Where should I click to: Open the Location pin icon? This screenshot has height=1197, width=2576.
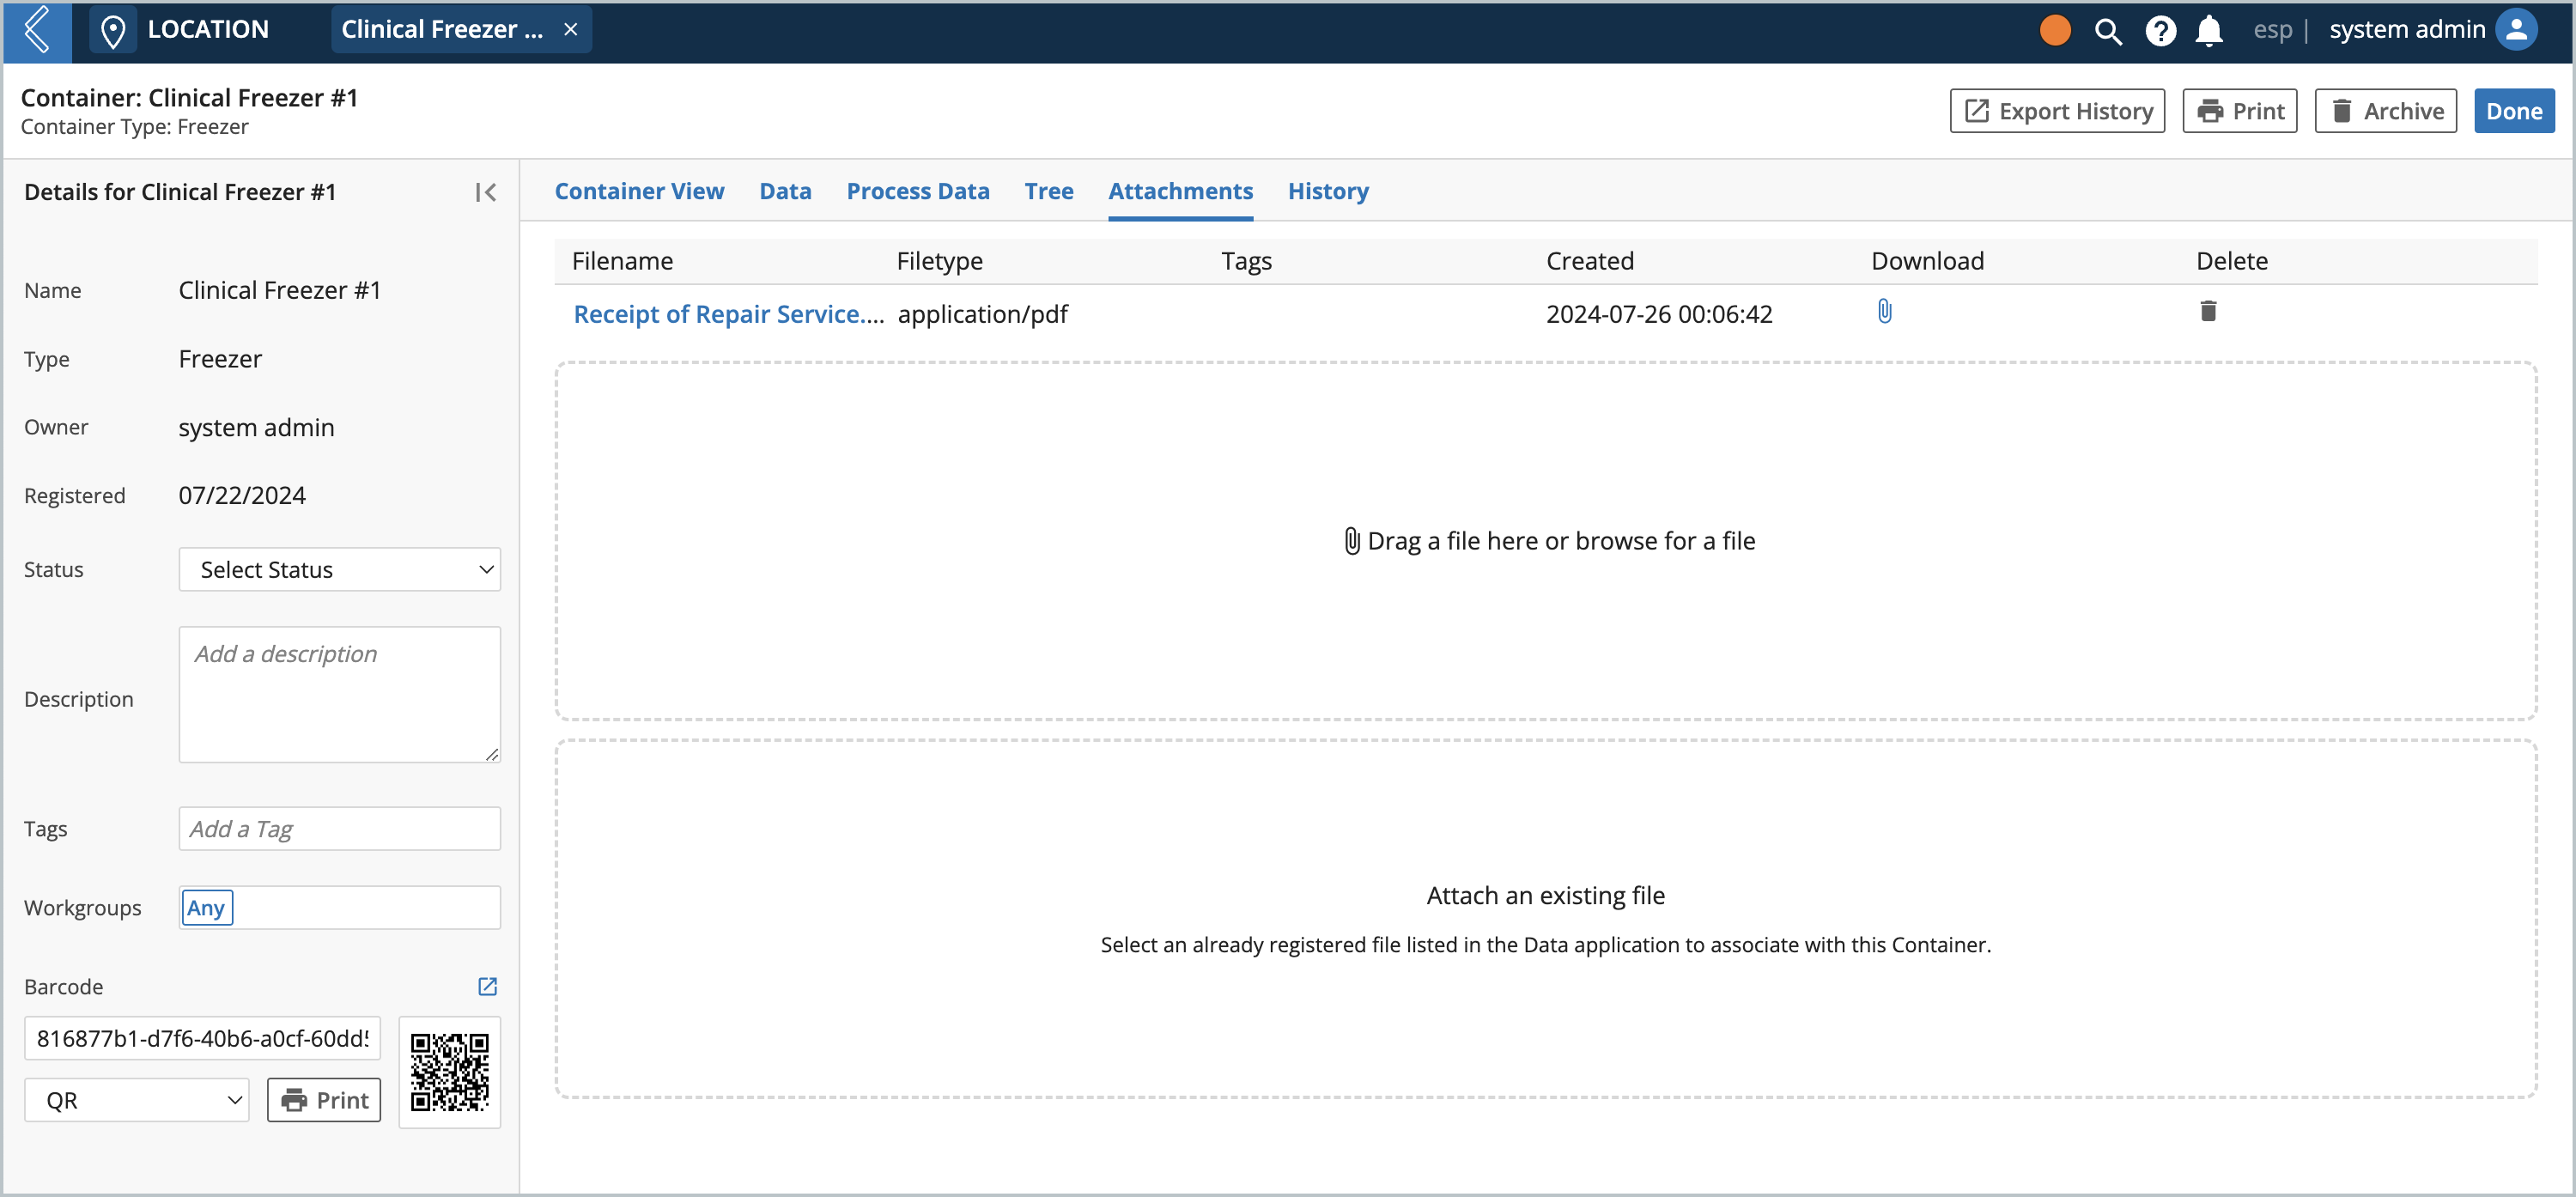pos(113,31)
